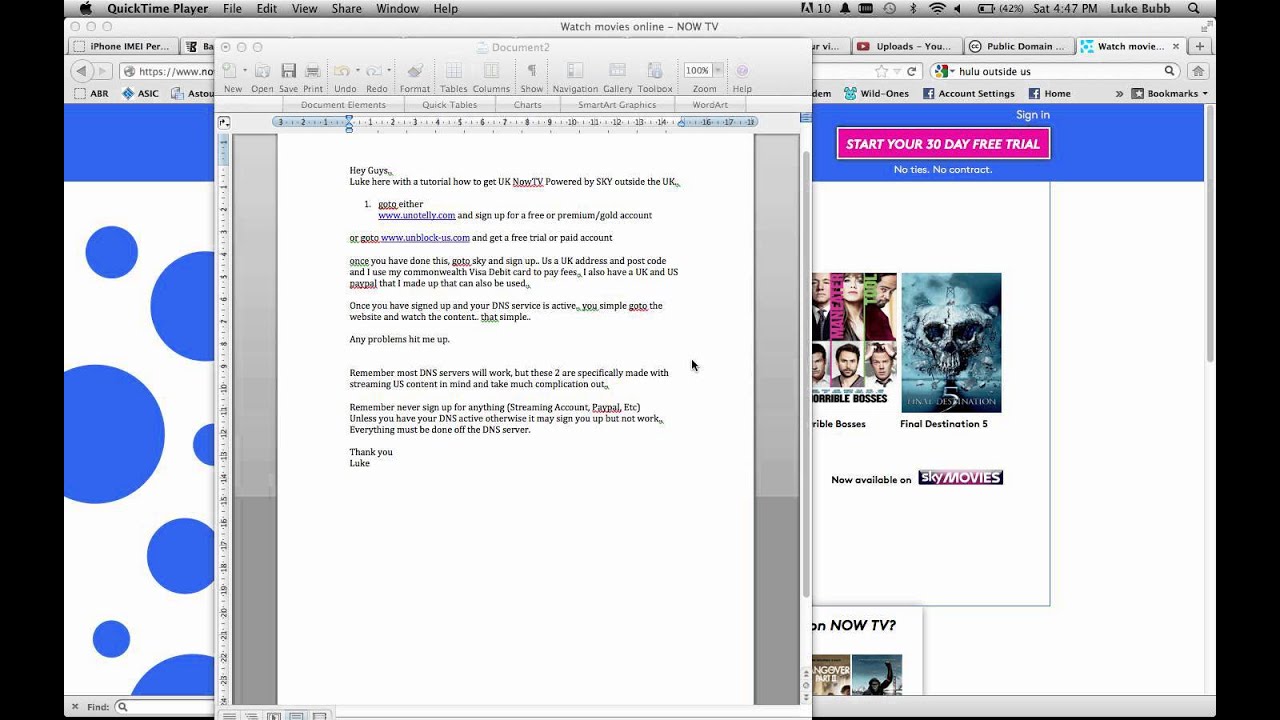Screen dimensions: 1280x720
Task: Click the search field with 'hulu outside us'
Action: [x=1055, y=71]
